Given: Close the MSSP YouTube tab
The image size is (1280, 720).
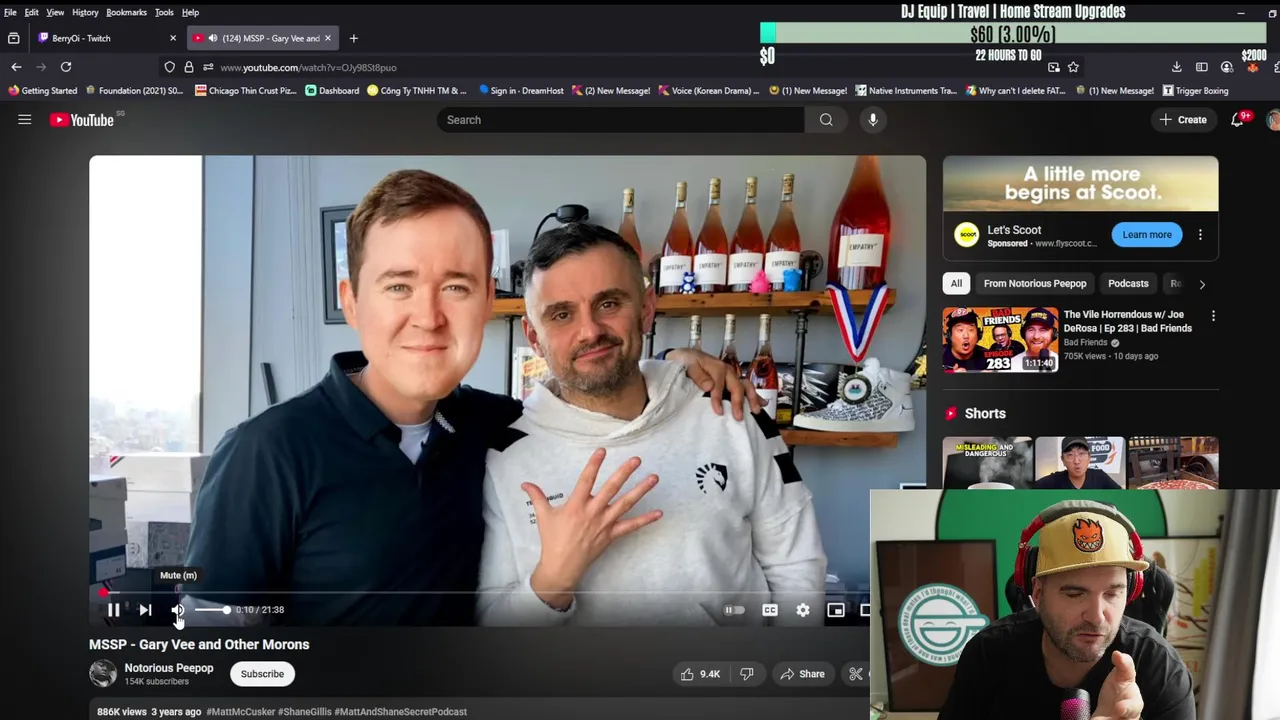Looking at the screenshot, I should (x=327, y=38).
